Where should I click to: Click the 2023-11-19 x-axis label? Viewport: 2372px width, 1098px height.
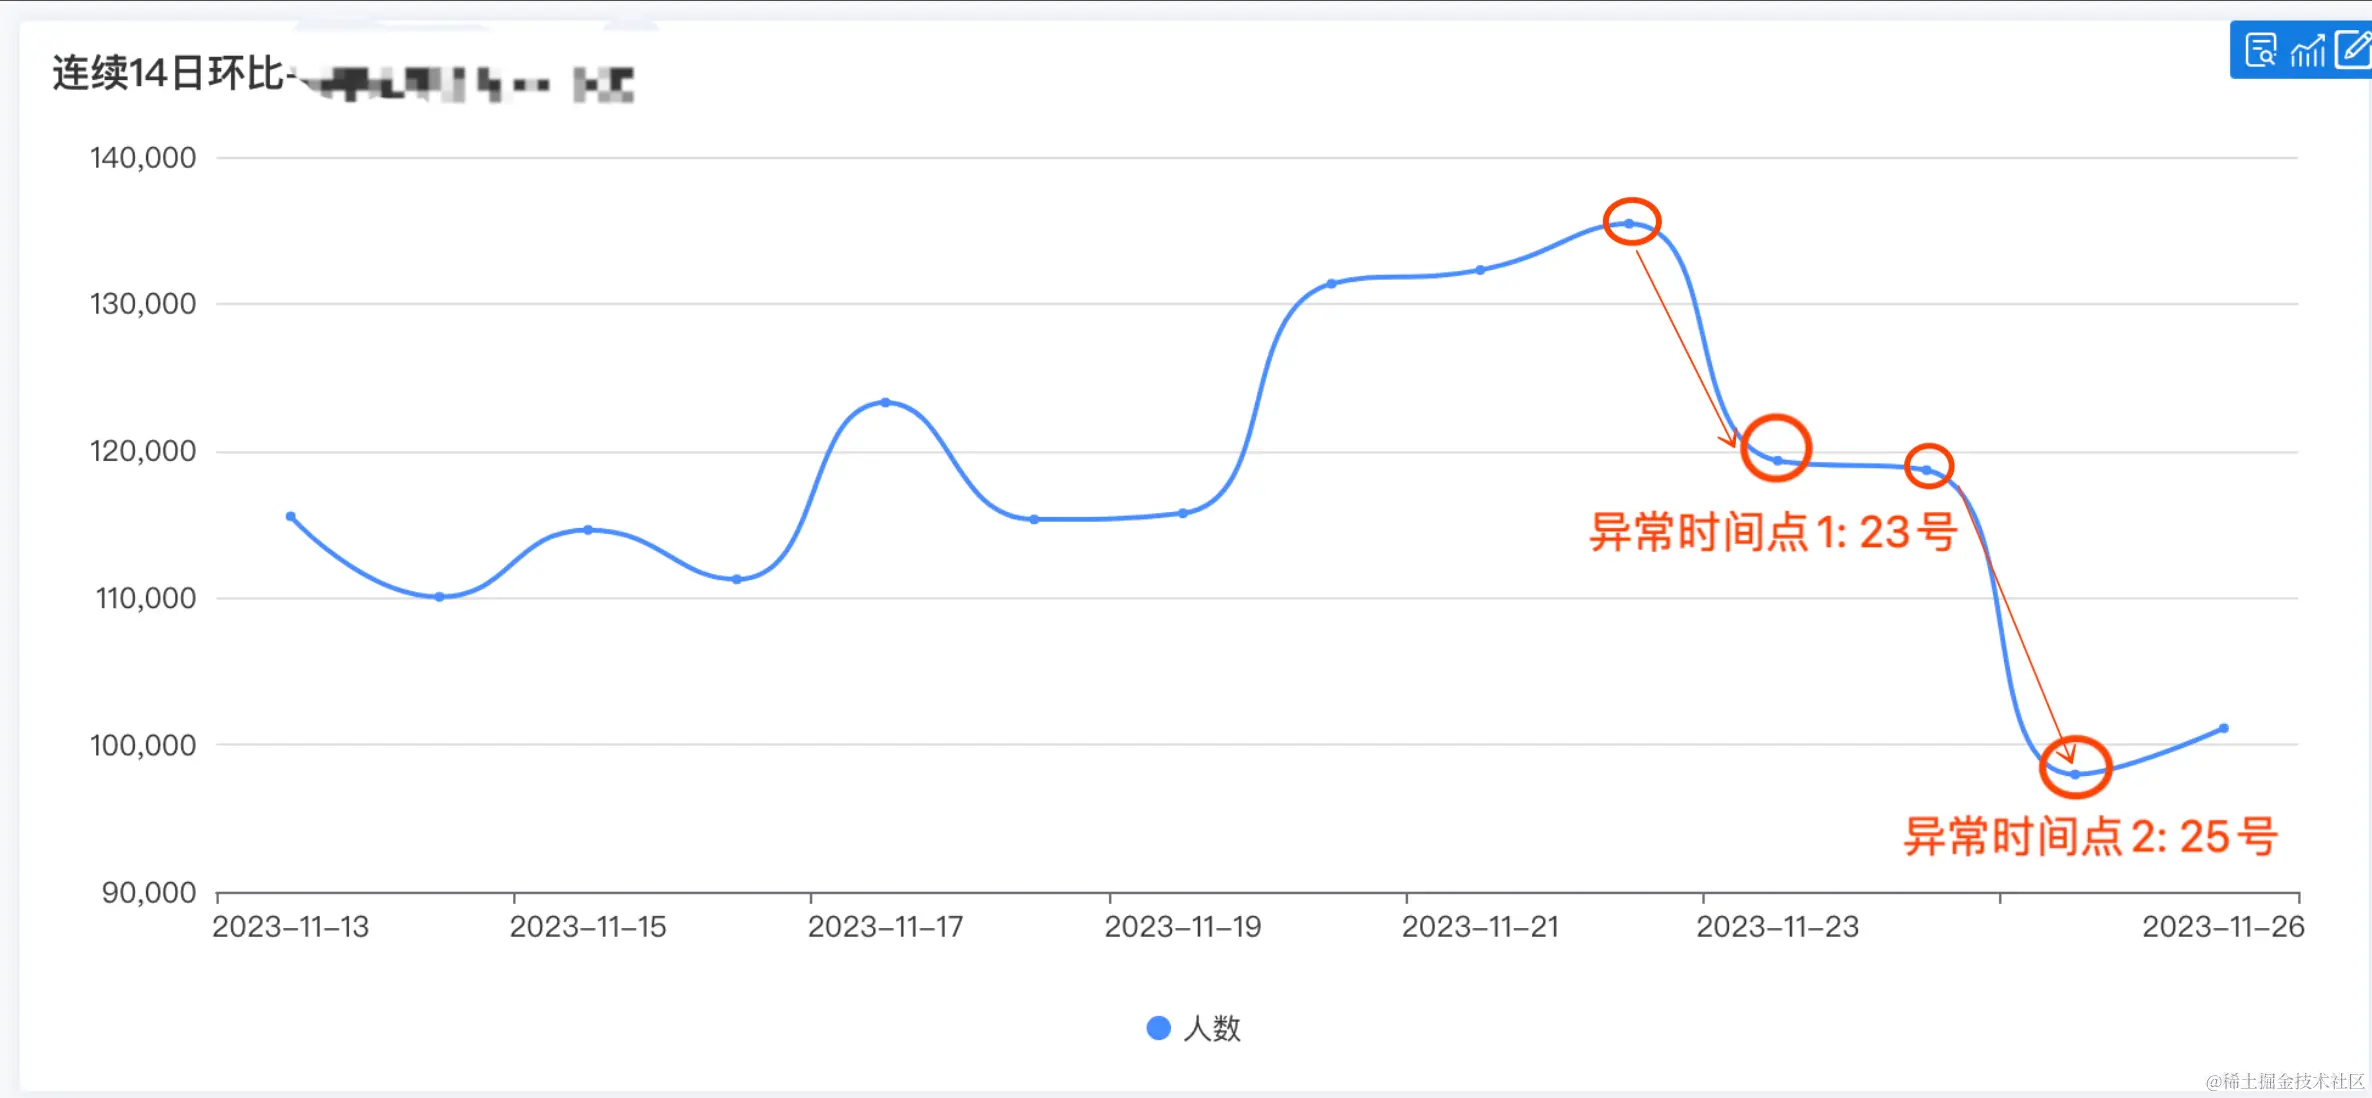(x=1183, y=927)
